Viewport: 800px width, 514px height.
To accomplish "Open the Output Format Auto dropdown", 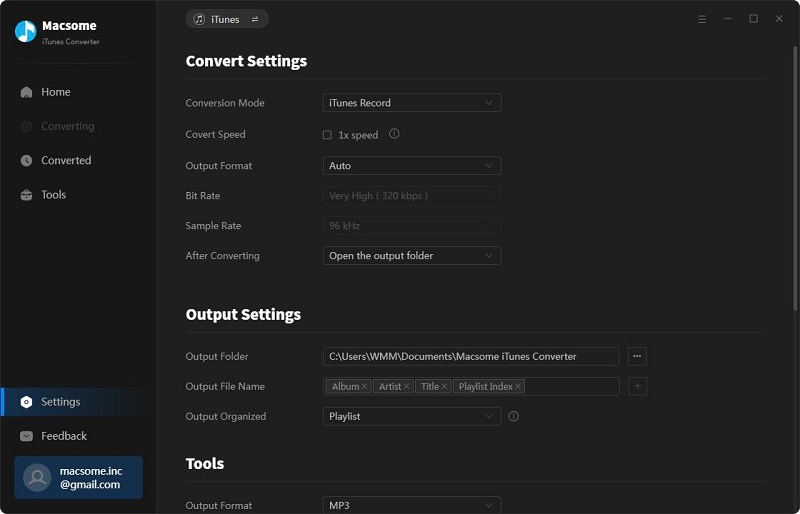I will point(412,165).
